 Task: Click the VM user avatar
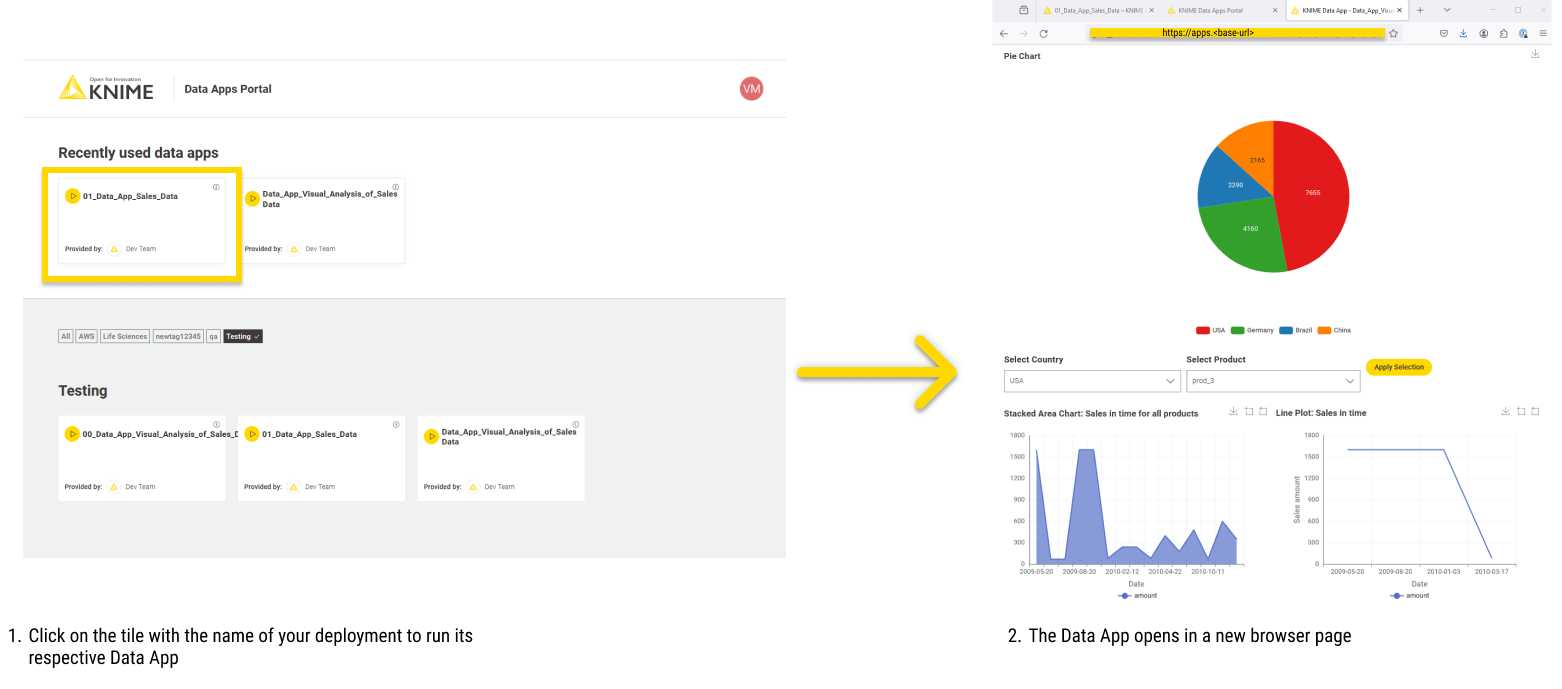pyautogui.click(x=751, y=89)
